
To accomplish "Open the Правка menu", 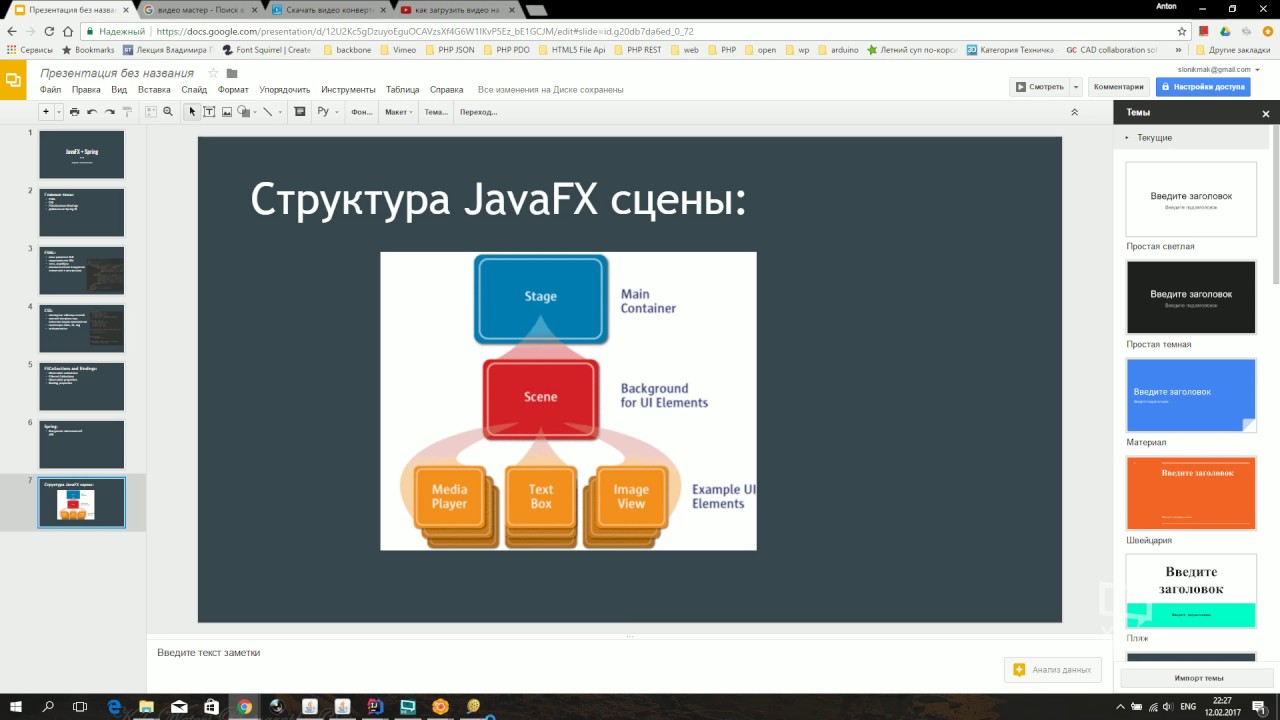I will 86,89.
